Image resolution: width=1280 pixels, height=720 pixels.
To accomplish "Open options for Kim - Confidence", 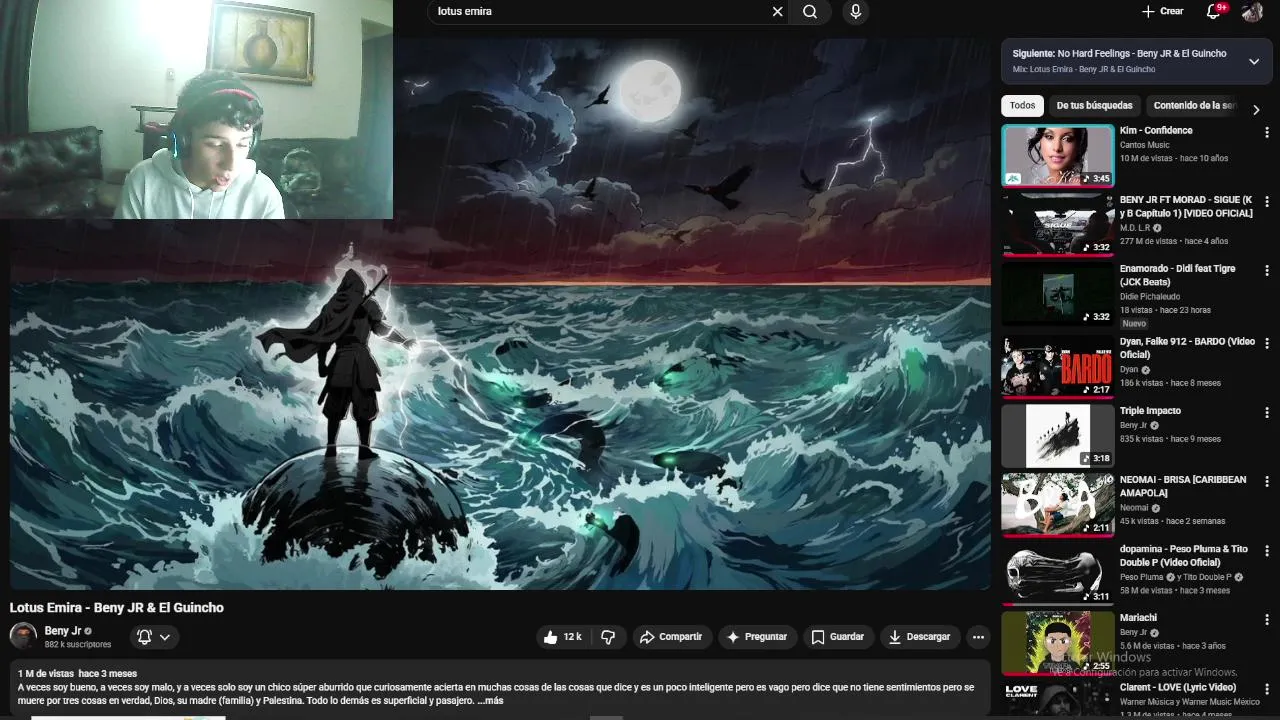I will (x=1266, y=132).
